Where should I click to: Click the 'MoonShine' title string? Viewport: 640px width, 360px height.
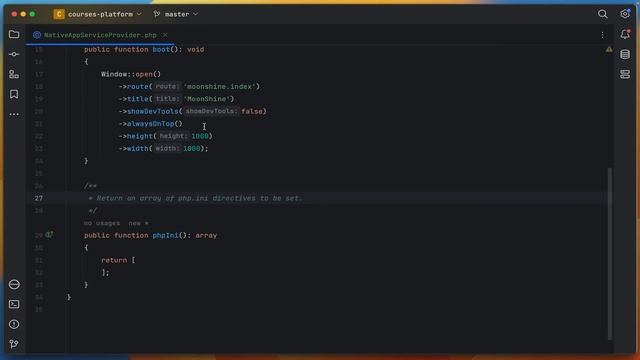207,99
